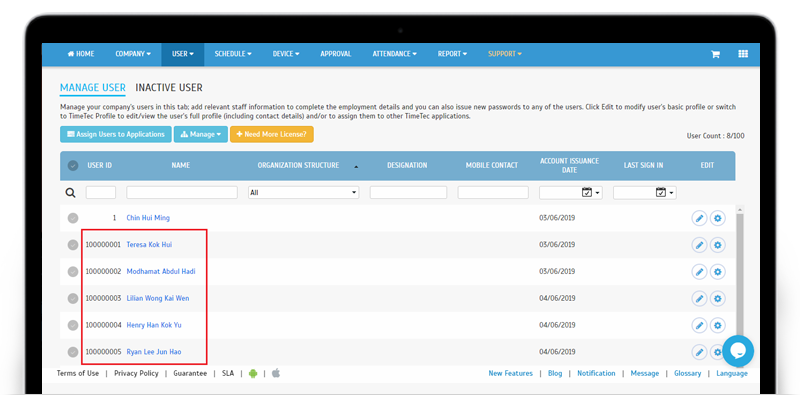
Task: Edit Henry Han Kok Yu with pencil icon
Action: (699, 325)
